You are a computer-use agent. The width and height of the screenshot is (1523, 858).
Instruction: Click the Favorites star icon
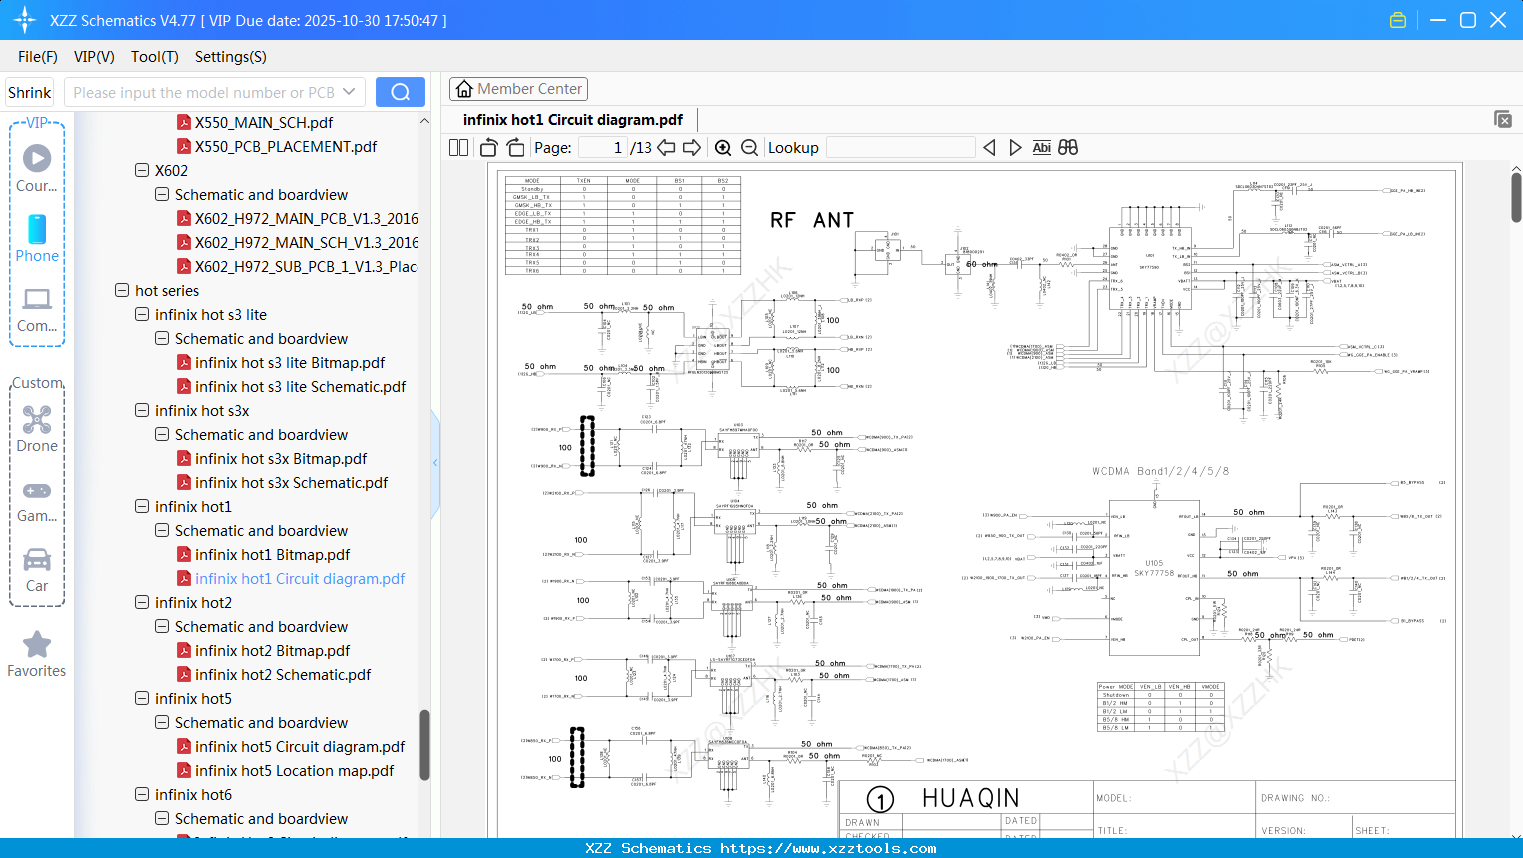tap(36, 645)
